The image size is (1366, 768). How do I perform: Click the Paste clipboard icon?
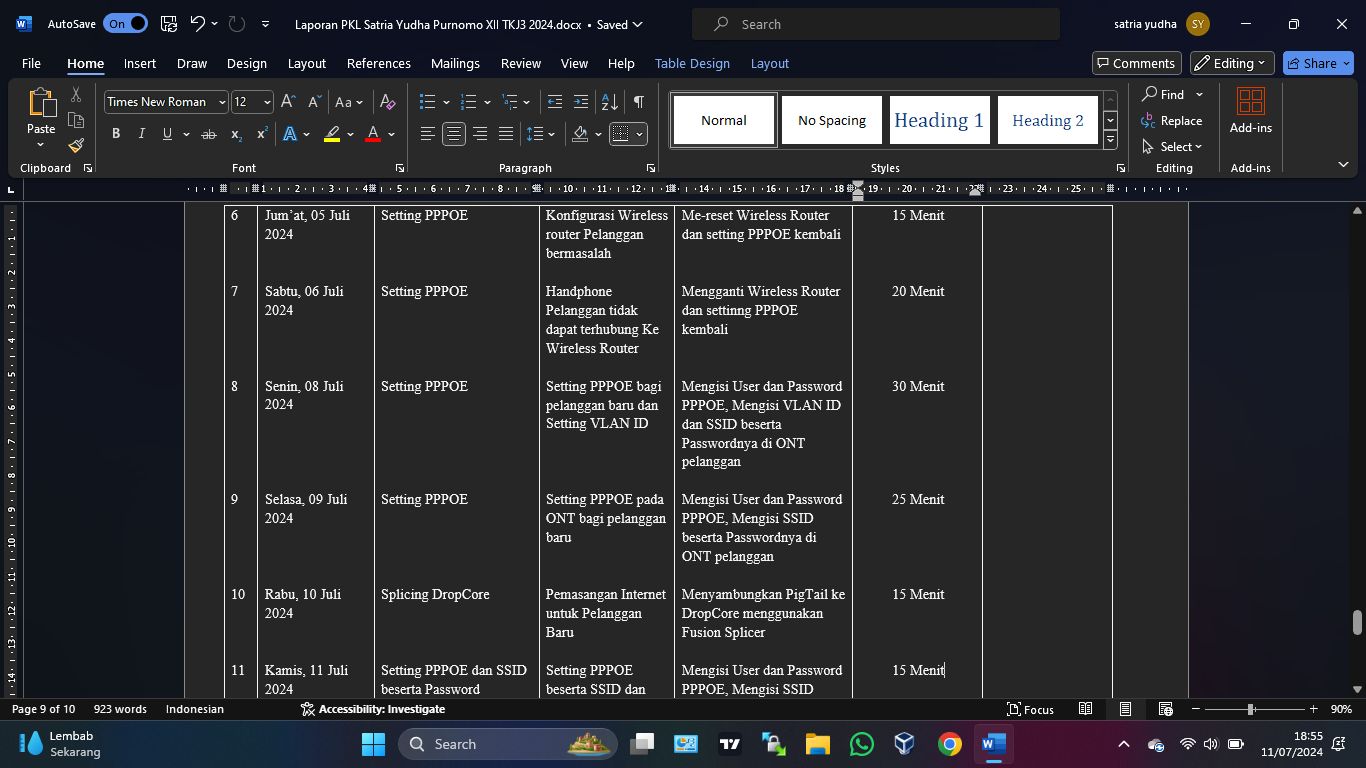[x=41, y=103]
